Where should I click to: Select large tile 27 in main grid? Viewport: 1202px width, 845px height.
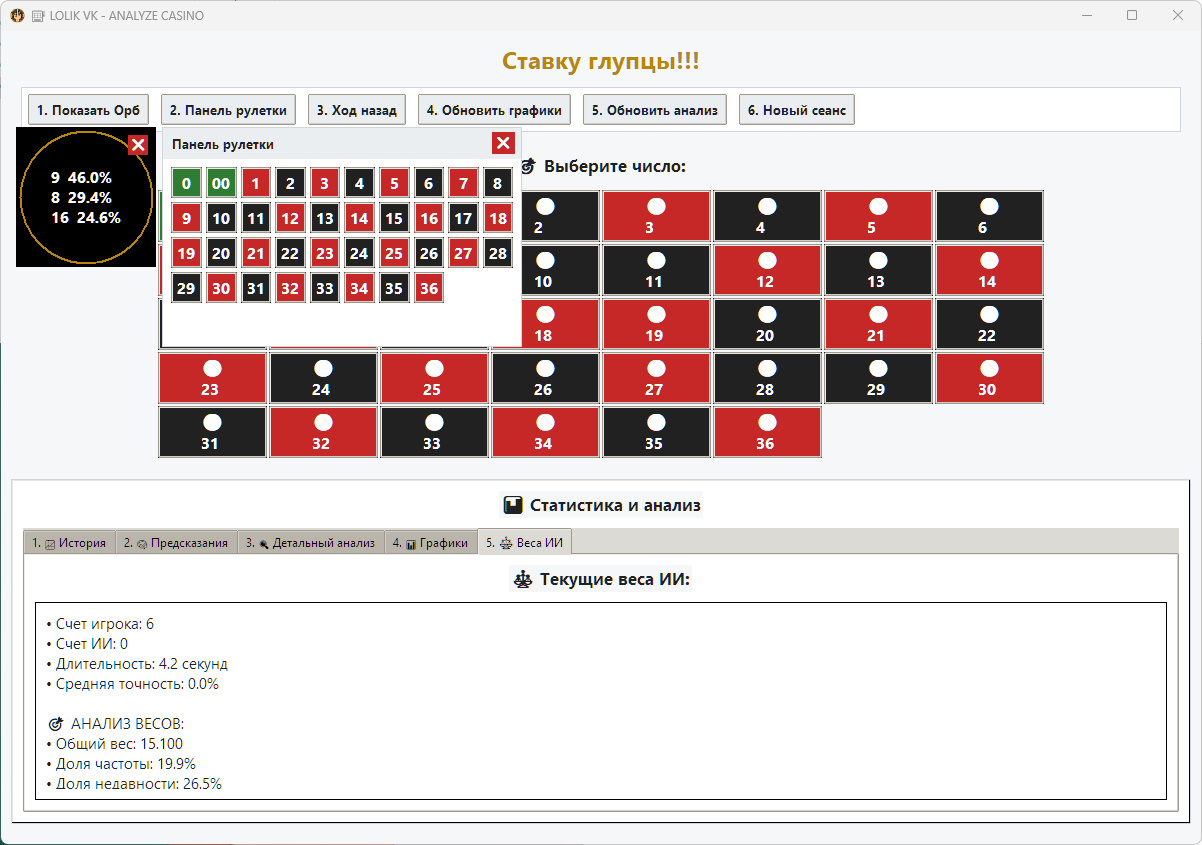click(x=656, y=378)
